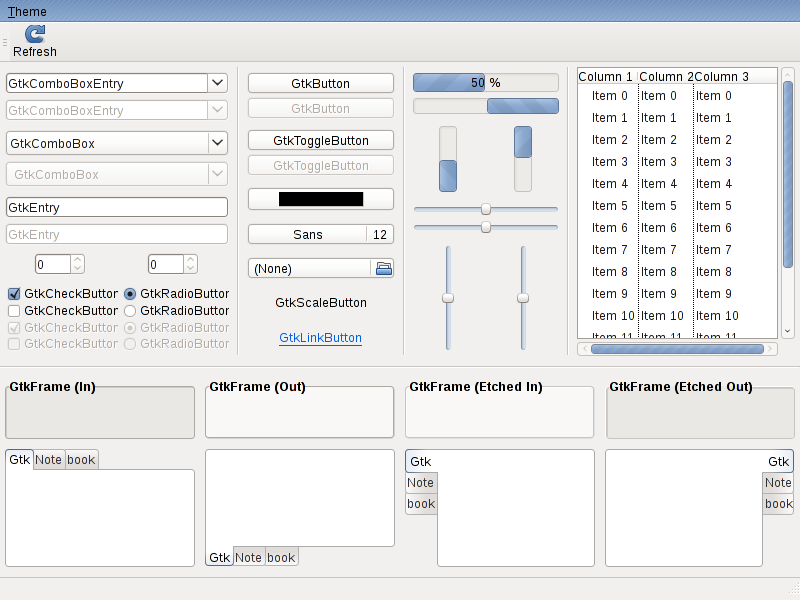
Task: Sort by the Column 3 header
Action: coord(735,77)
